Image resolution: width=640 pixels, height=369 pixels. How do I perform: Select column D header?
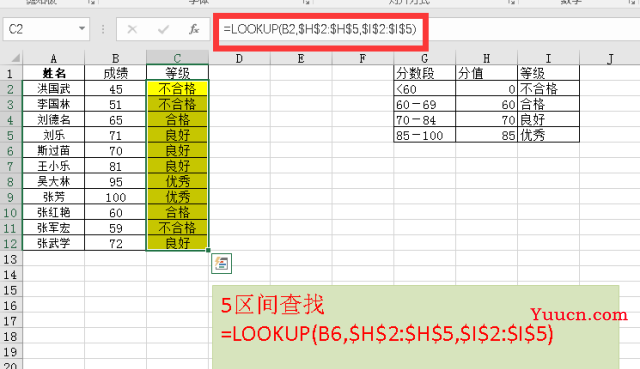[x=239, y=58]
